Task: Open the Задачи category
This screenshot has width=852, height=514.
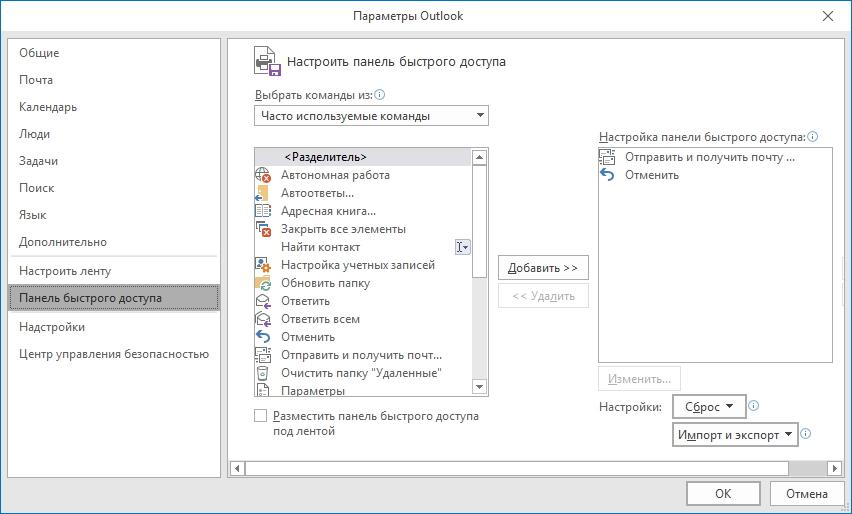Action: (38, 161)
